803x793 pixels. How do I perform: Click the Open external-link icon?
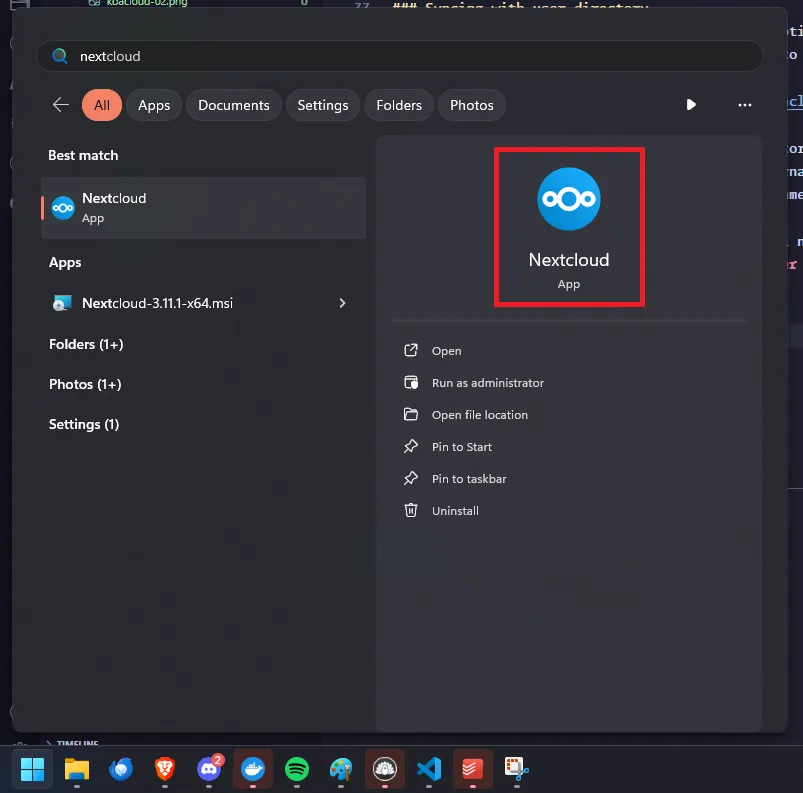411,350
